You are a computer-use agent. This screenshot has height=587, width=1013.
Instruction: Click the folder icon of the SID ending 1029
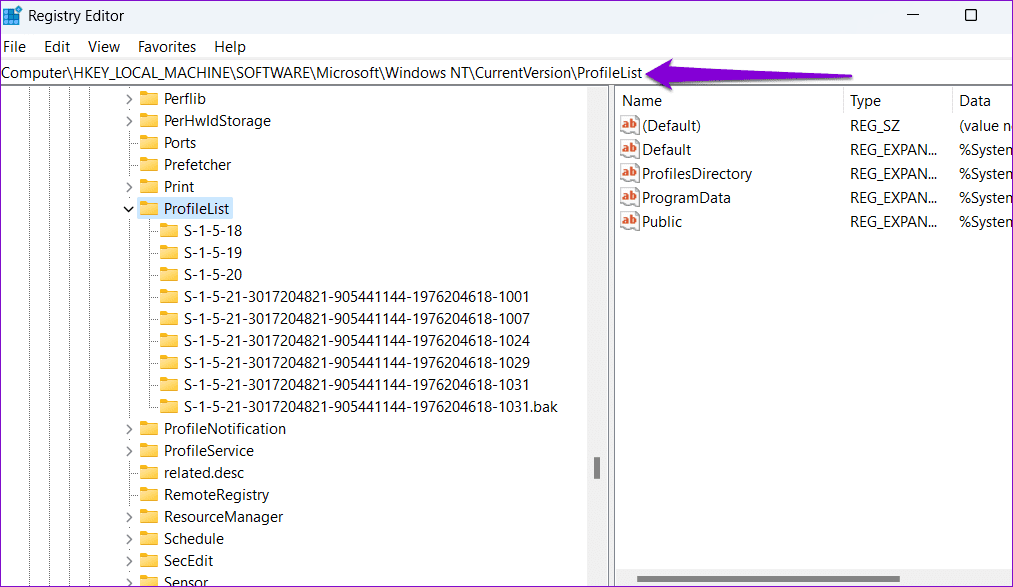[x=169, y=362]
